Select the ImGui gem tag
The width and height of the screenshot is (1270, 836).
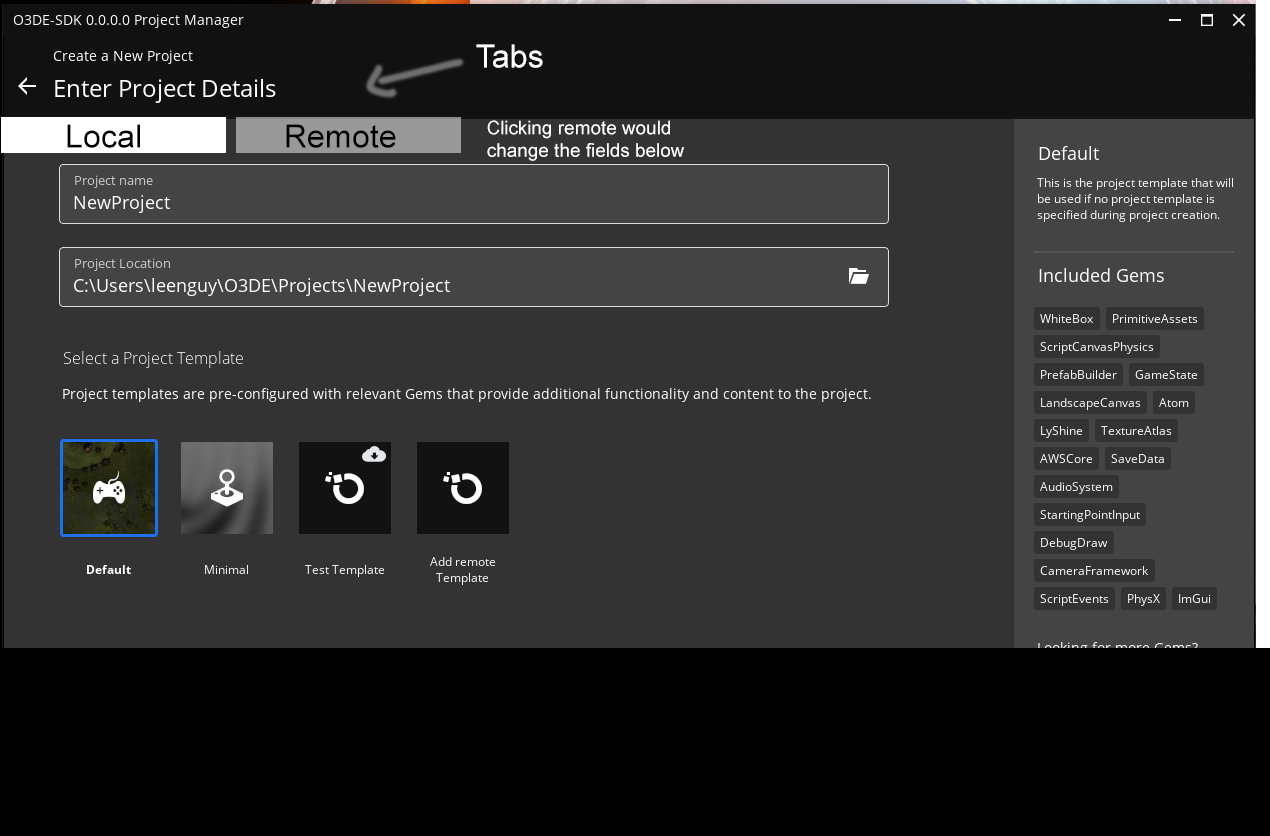(x=1194, y=598)
